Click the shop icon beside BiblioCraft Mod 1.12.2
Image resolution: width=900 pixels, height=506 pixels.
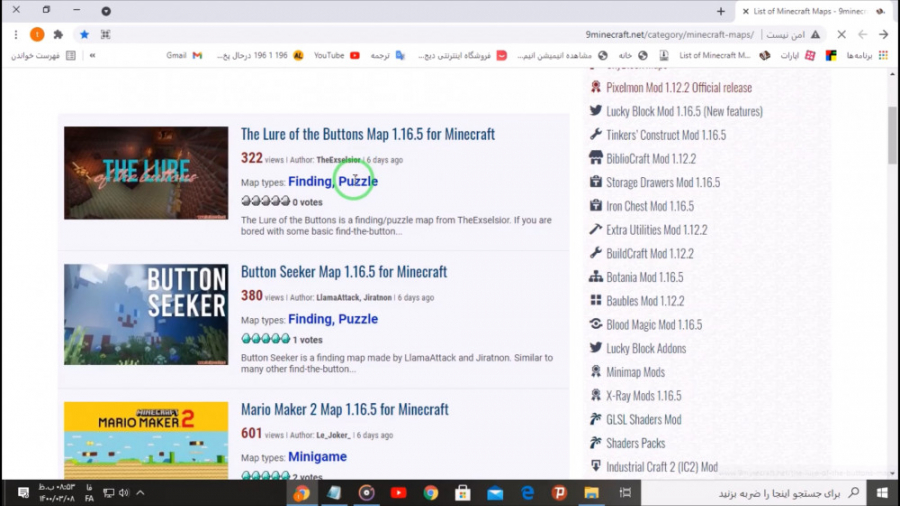tap(595, 158)
